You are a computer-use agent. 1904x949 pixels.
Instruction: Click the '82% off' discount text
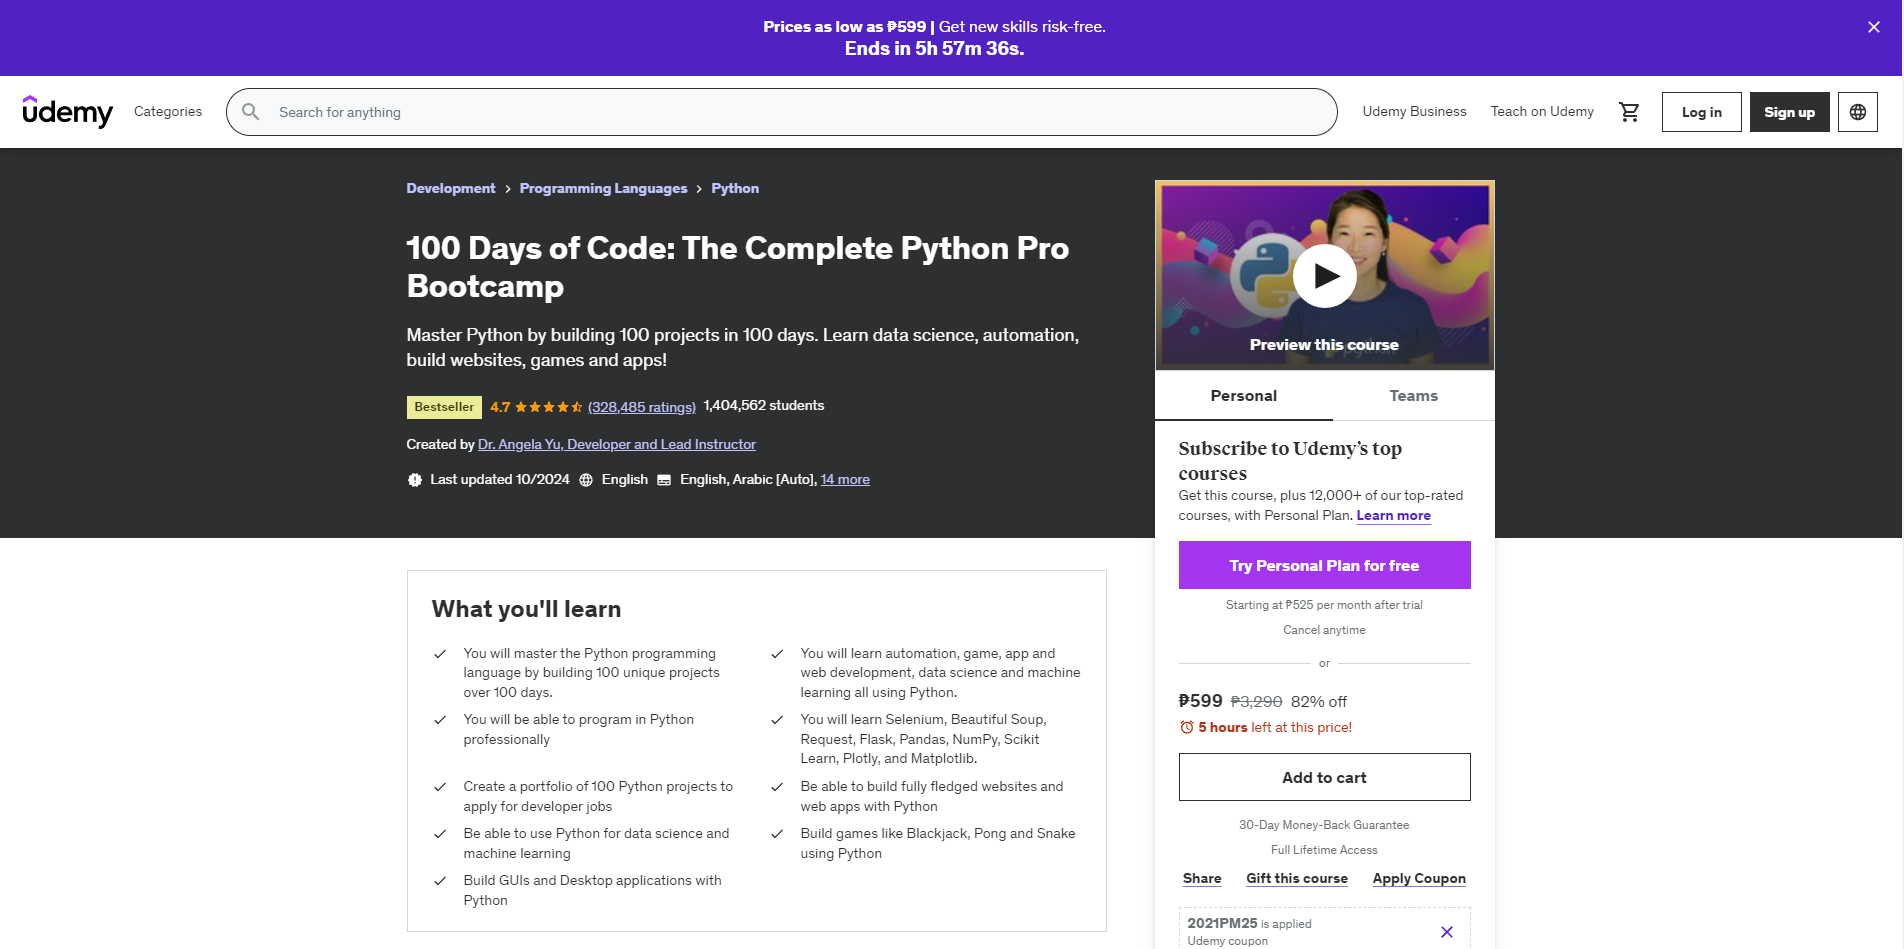[1318, 702]
